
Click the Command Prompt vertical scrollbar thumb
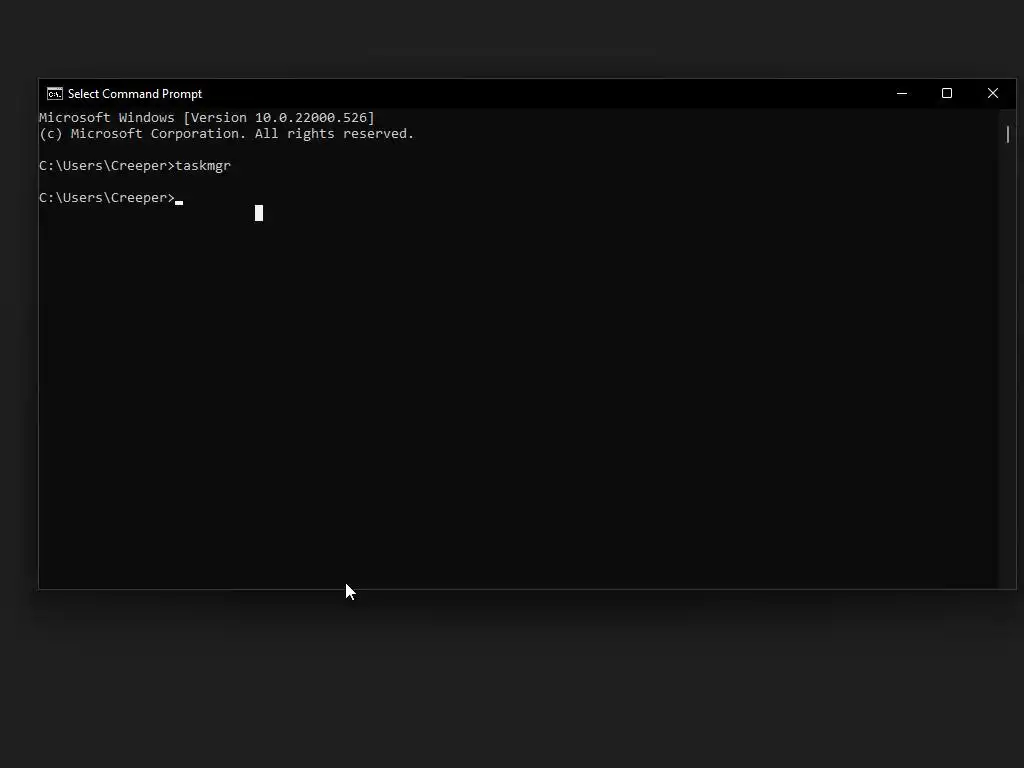(x=1008, y=135)
